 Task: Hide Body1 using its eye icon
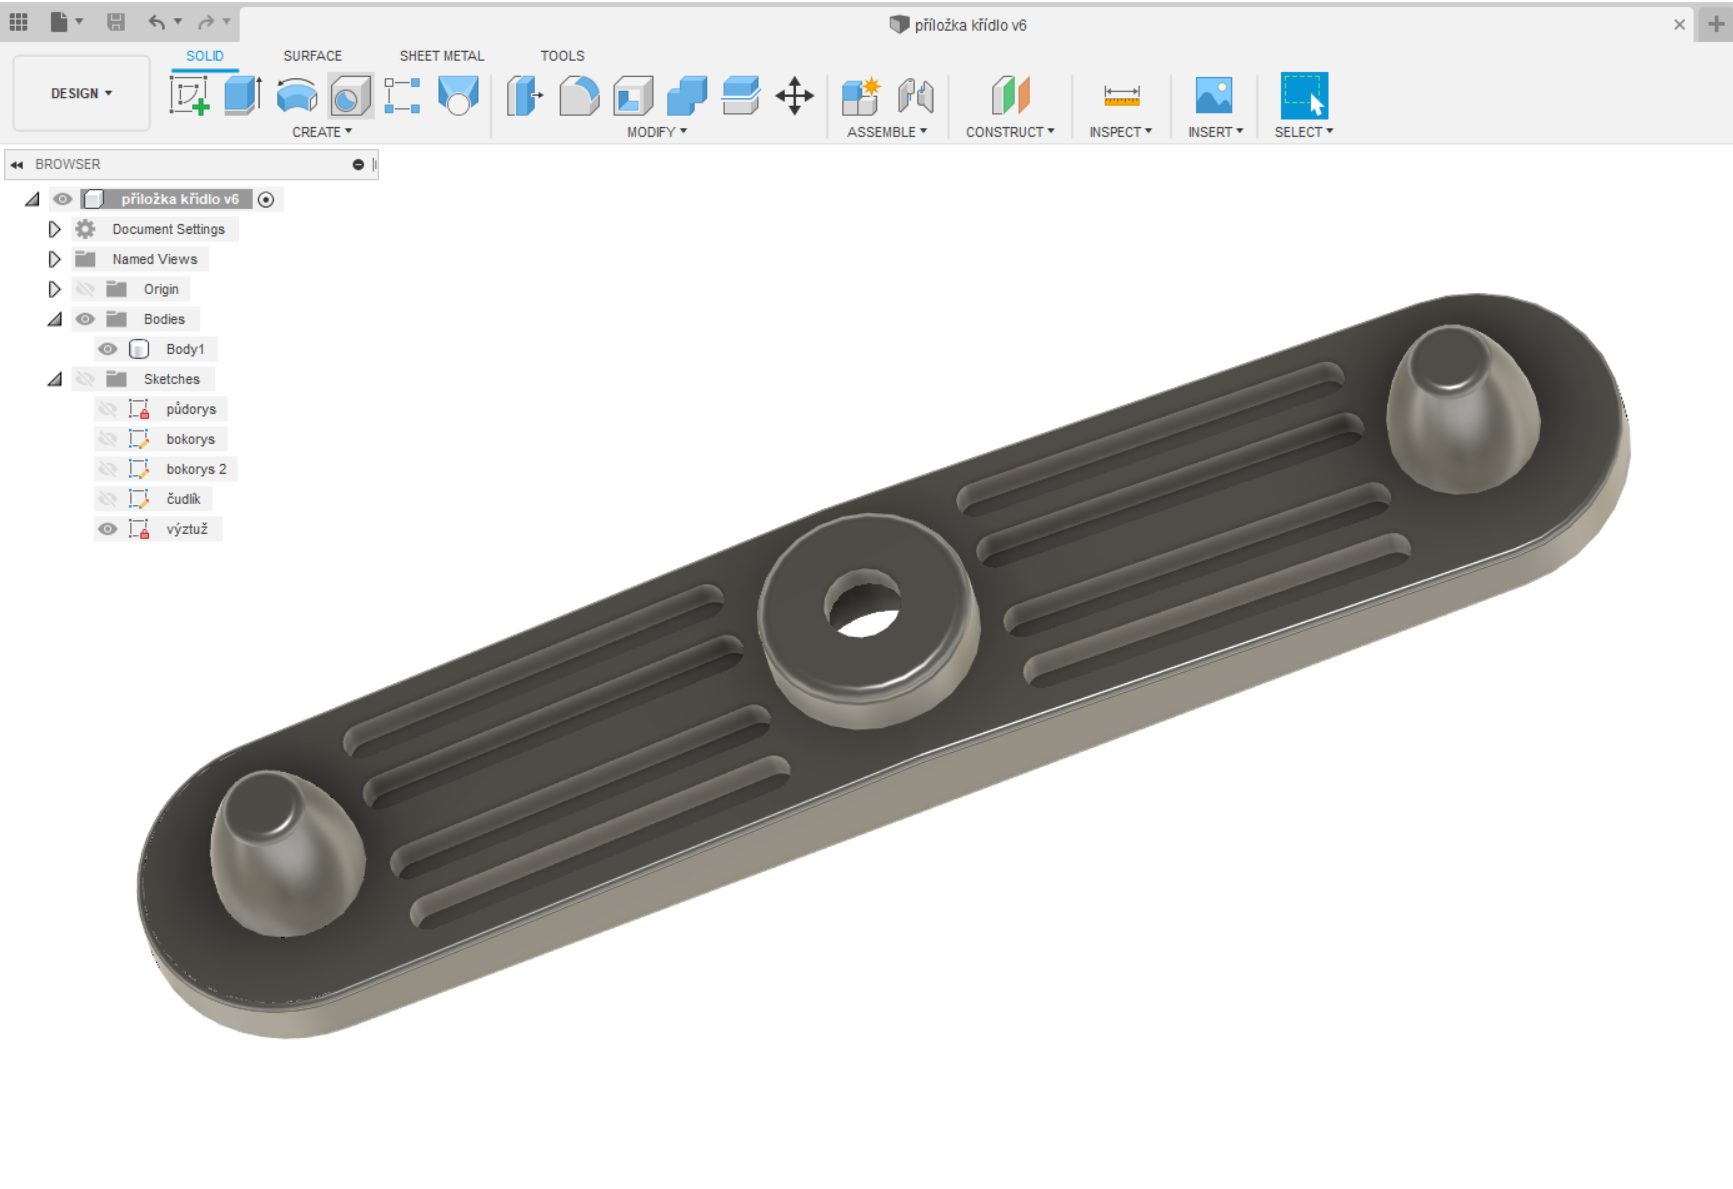(x=107, y=349)
